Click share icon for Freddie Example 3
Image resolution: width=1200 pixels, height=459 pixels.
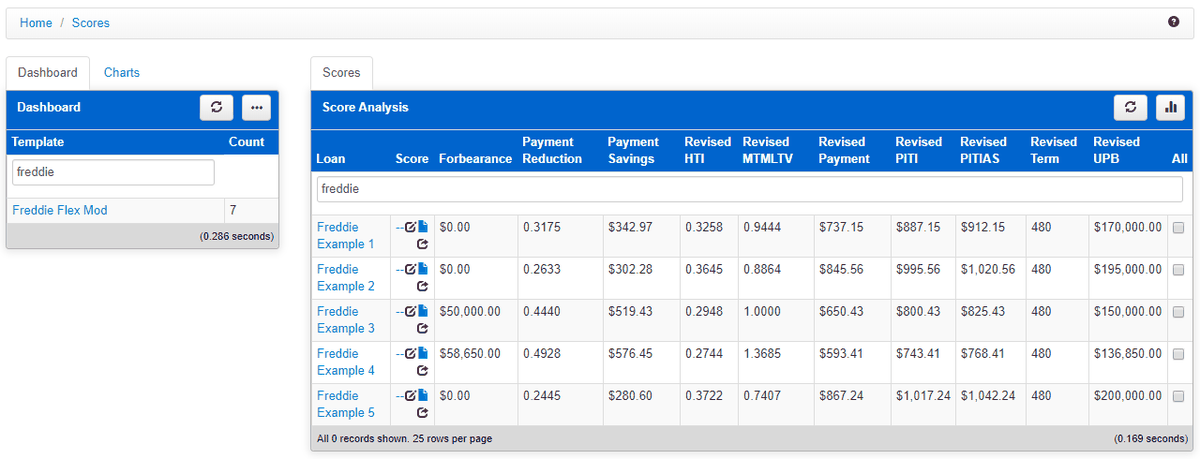(422, 328)
